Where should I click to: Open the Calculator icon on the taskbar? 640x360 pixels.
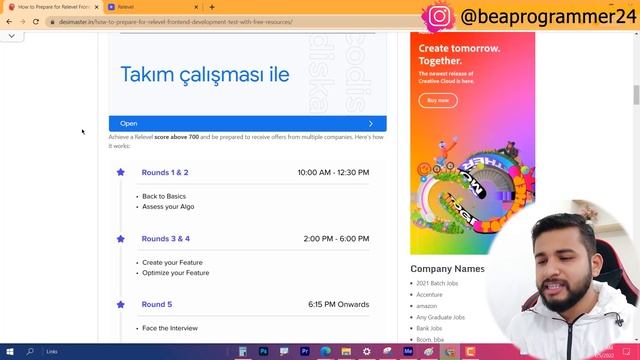pos(243,351)
